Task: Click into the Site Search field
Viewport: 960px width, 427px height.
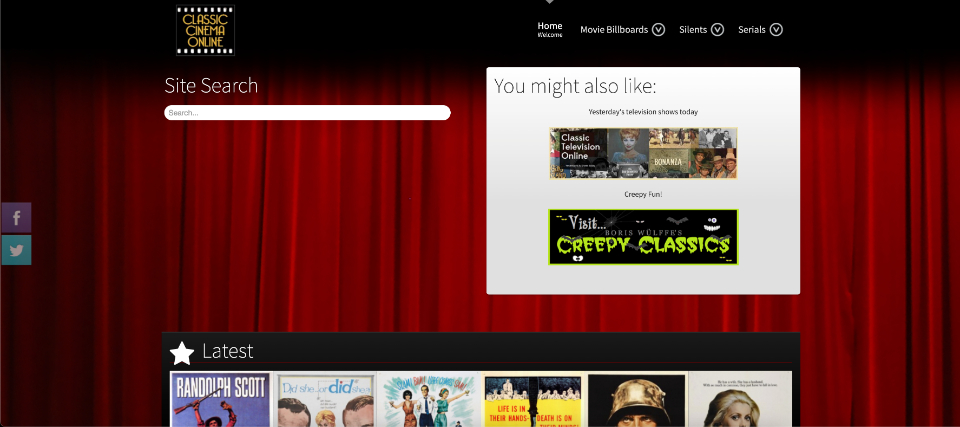Action: point(307,113)
